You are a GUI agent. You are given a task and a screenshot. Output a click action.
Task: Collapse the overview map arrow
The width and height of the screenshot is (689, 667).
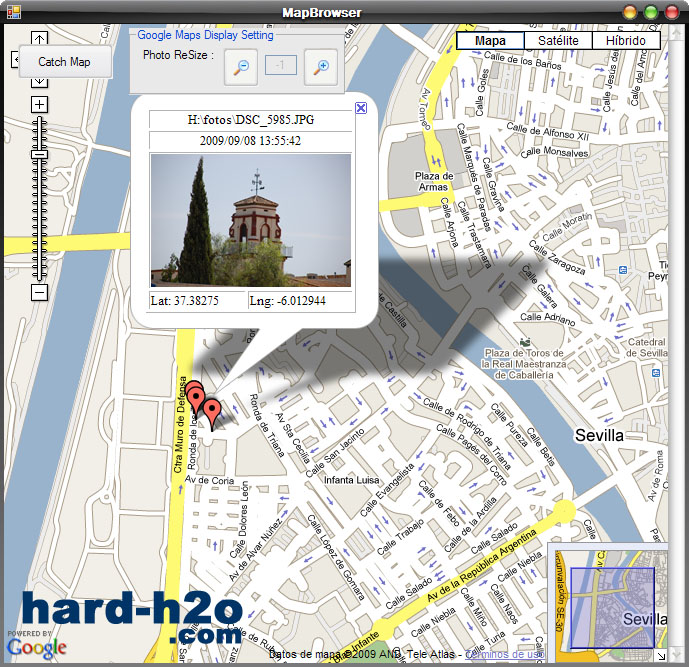pyautogui.click(x=661, y=656)
